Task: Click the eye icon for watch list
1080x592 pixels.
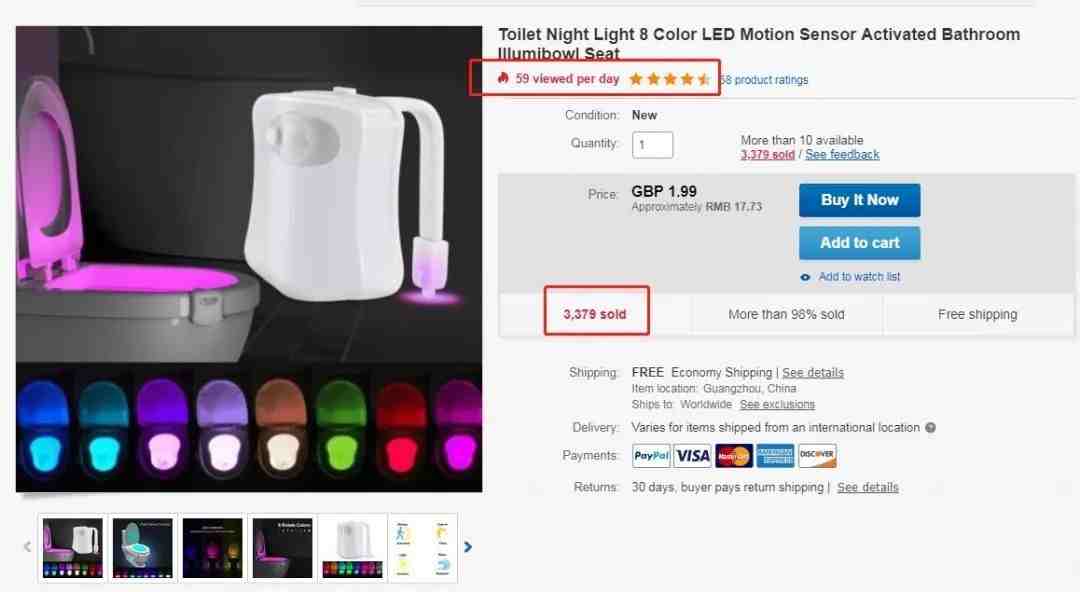Action: click(x=806, y=277)
